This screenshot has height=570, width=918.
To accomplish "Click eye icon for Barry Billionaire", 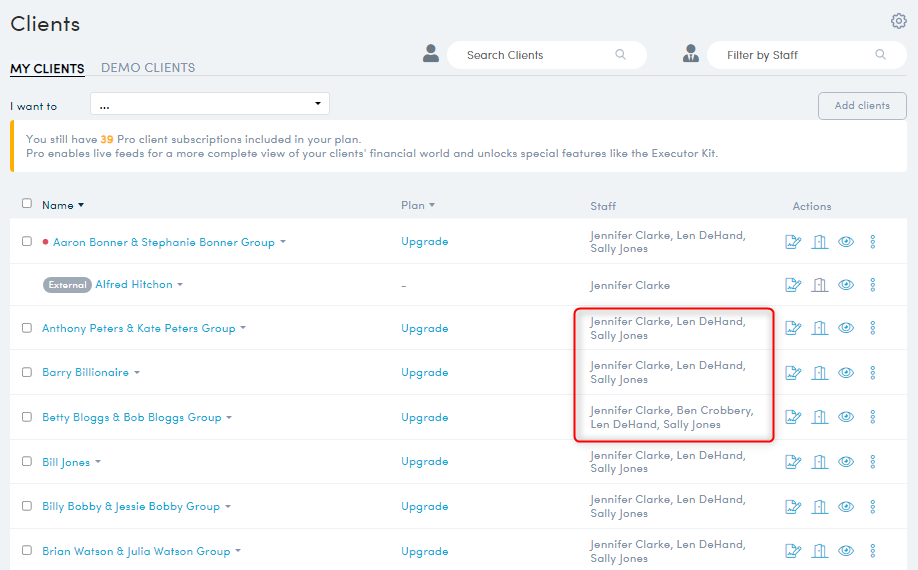I will pos(846,373).
